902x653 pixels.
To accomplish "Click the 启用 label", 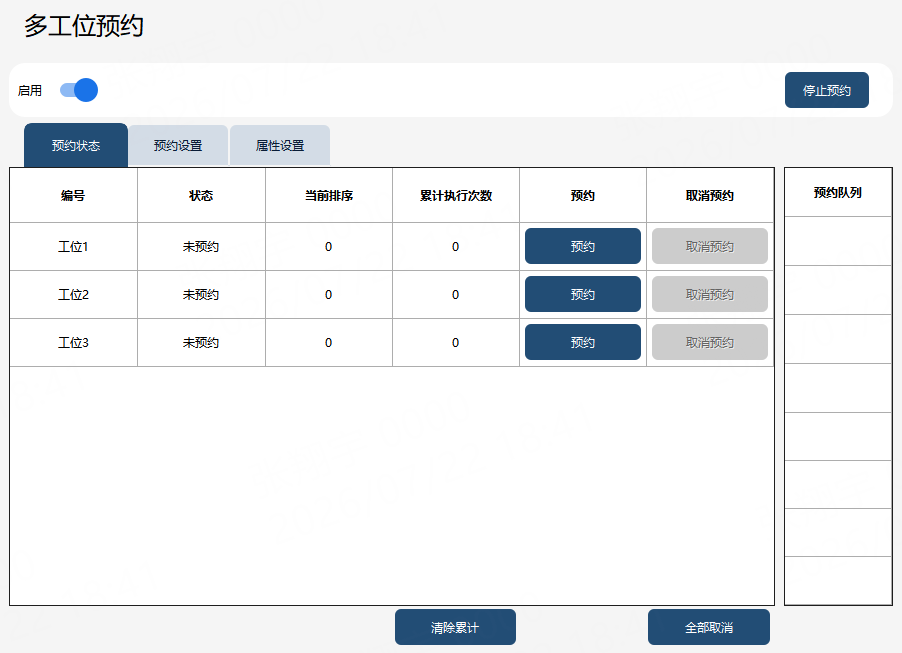I will [x=30, y=90].
